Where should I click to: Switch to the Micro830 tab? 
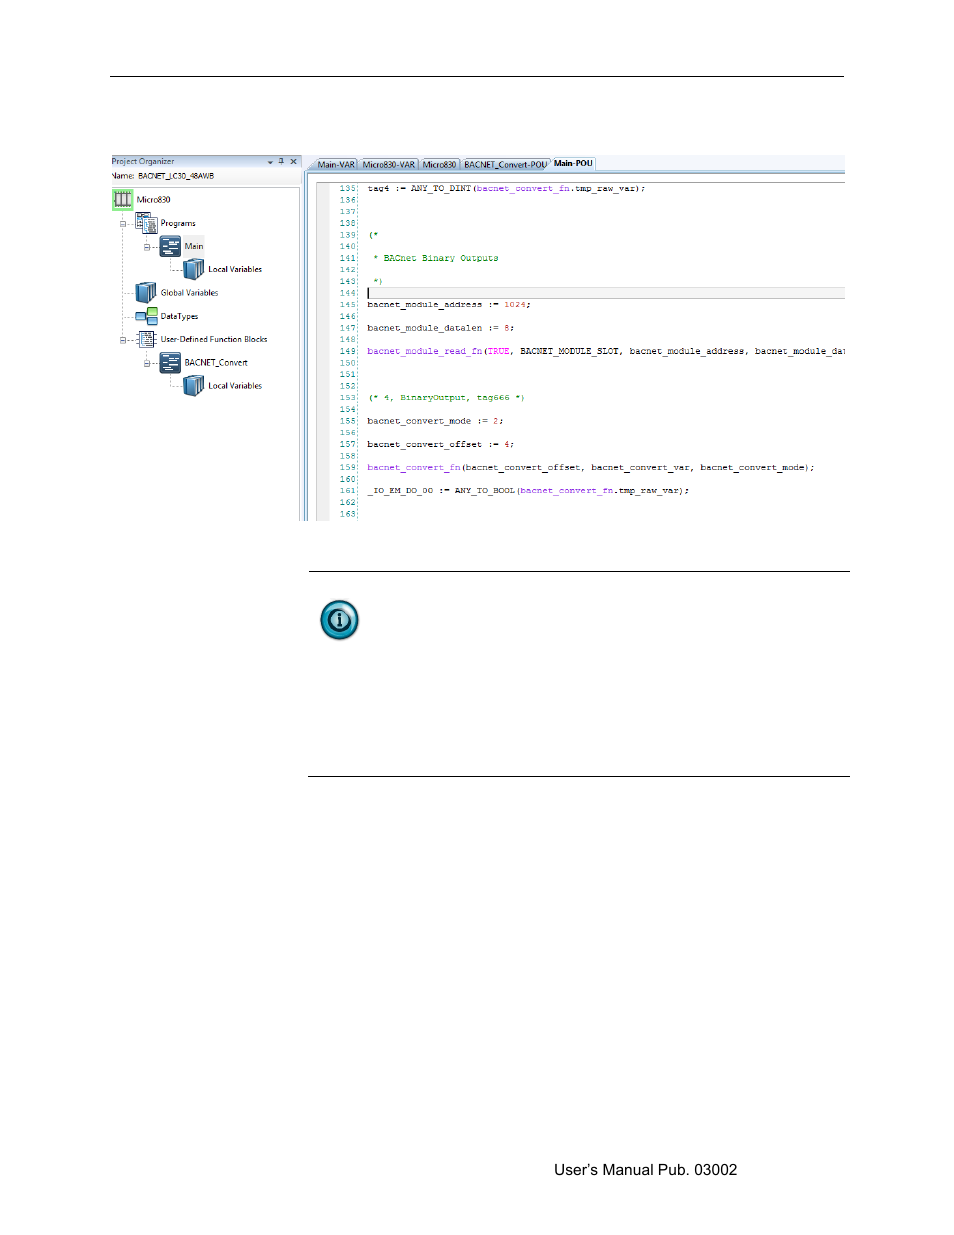pos(439,164)
